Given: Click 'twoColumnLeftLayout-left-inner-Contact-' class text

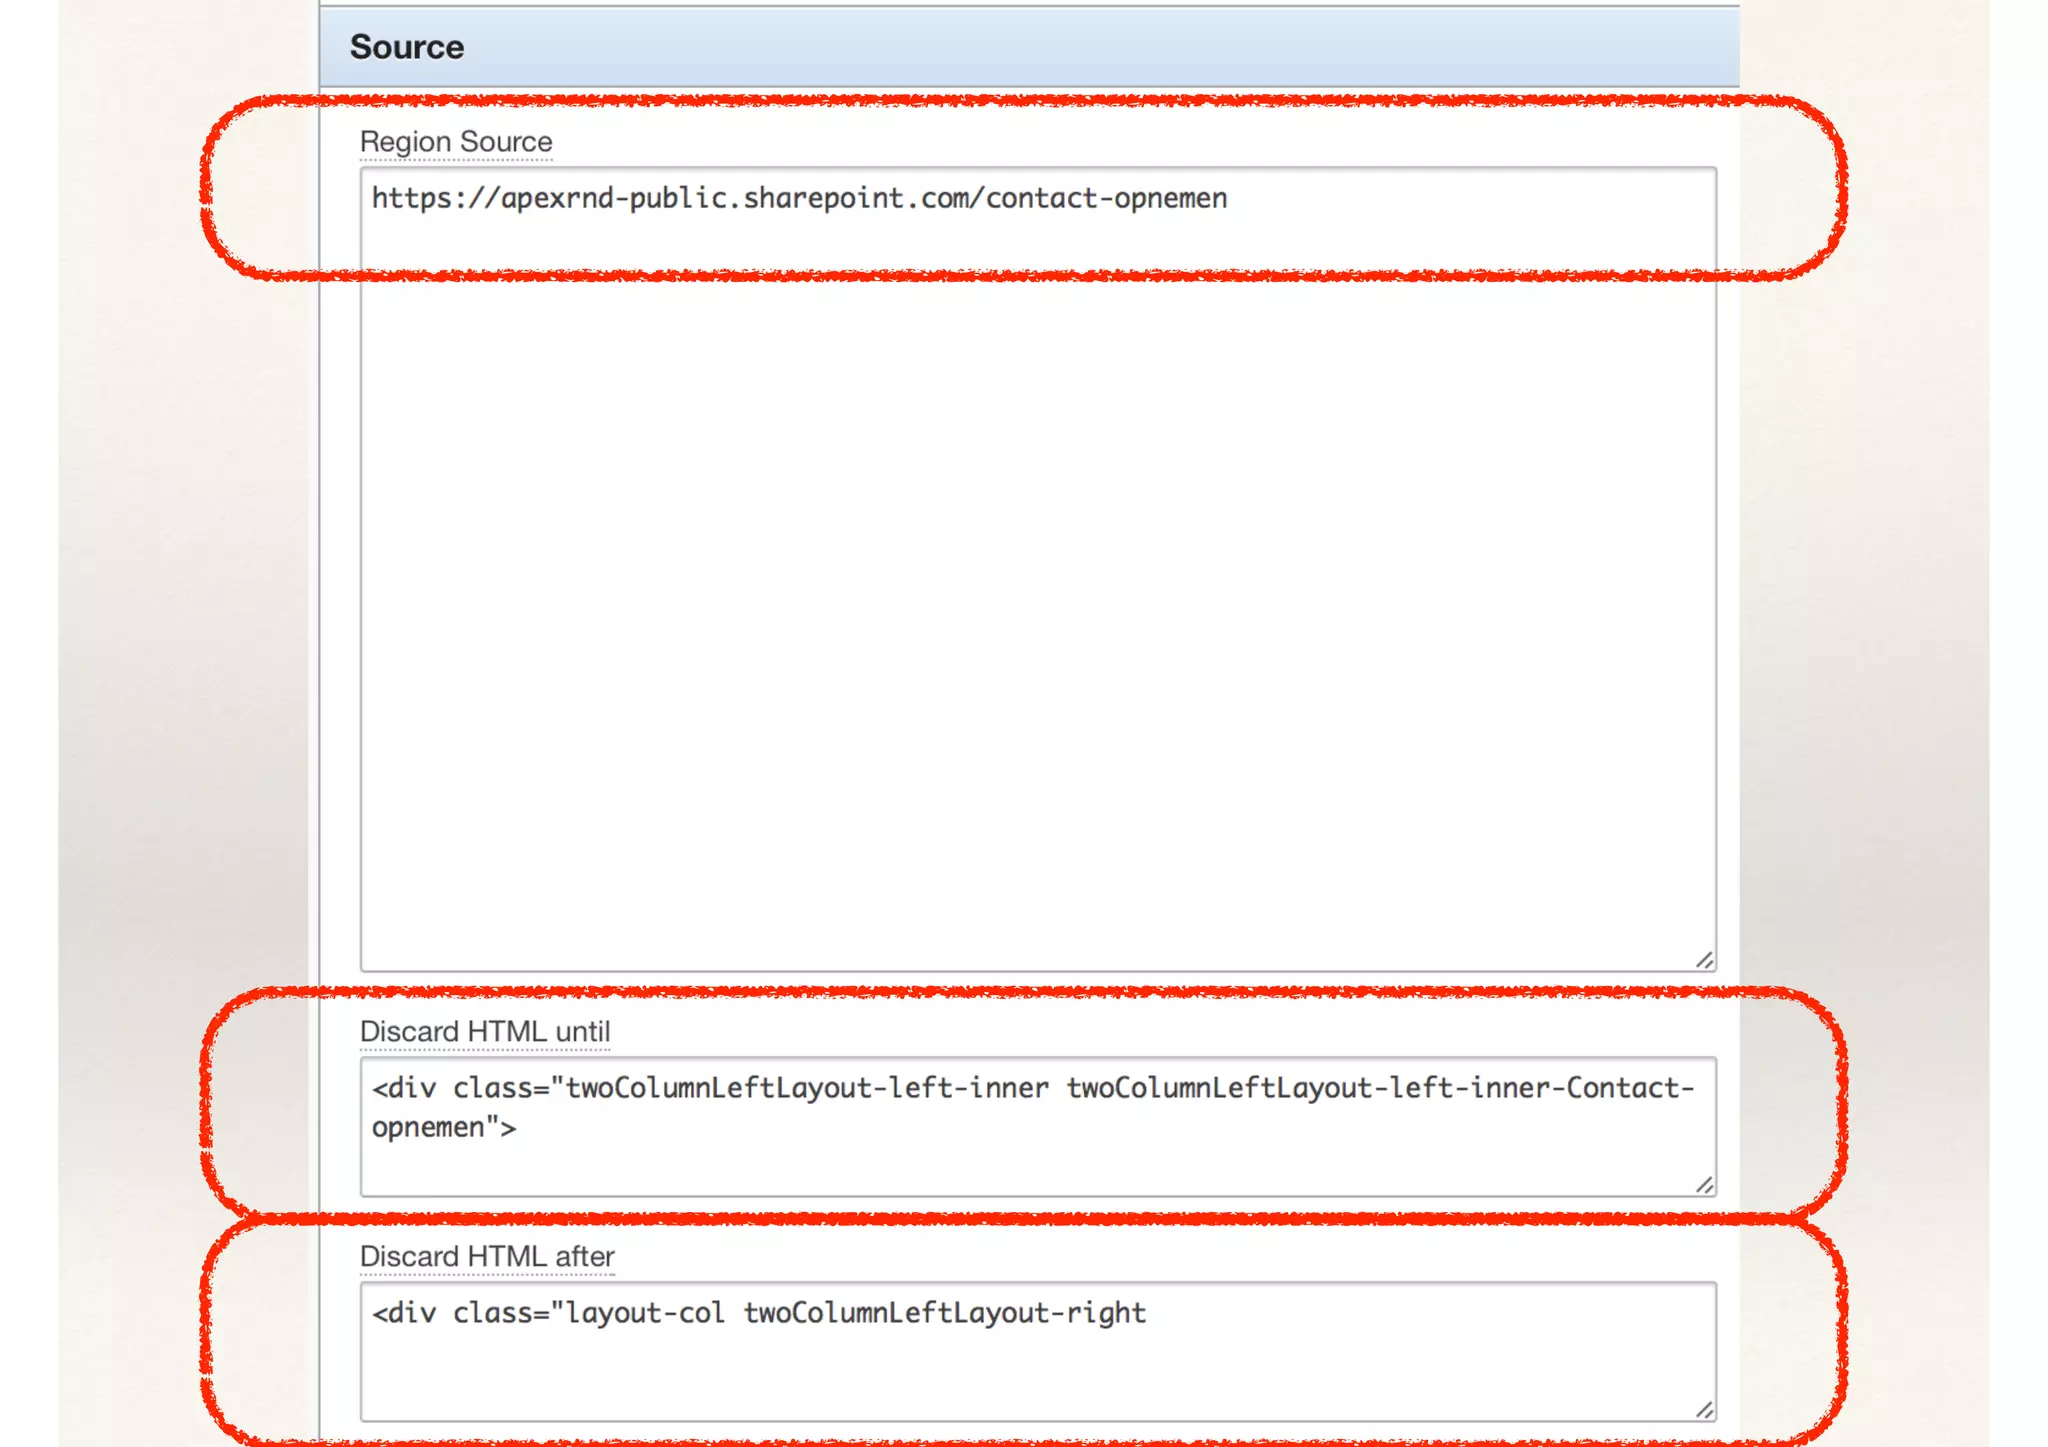Looking at the screenshot, I should coord(1380,1088).
